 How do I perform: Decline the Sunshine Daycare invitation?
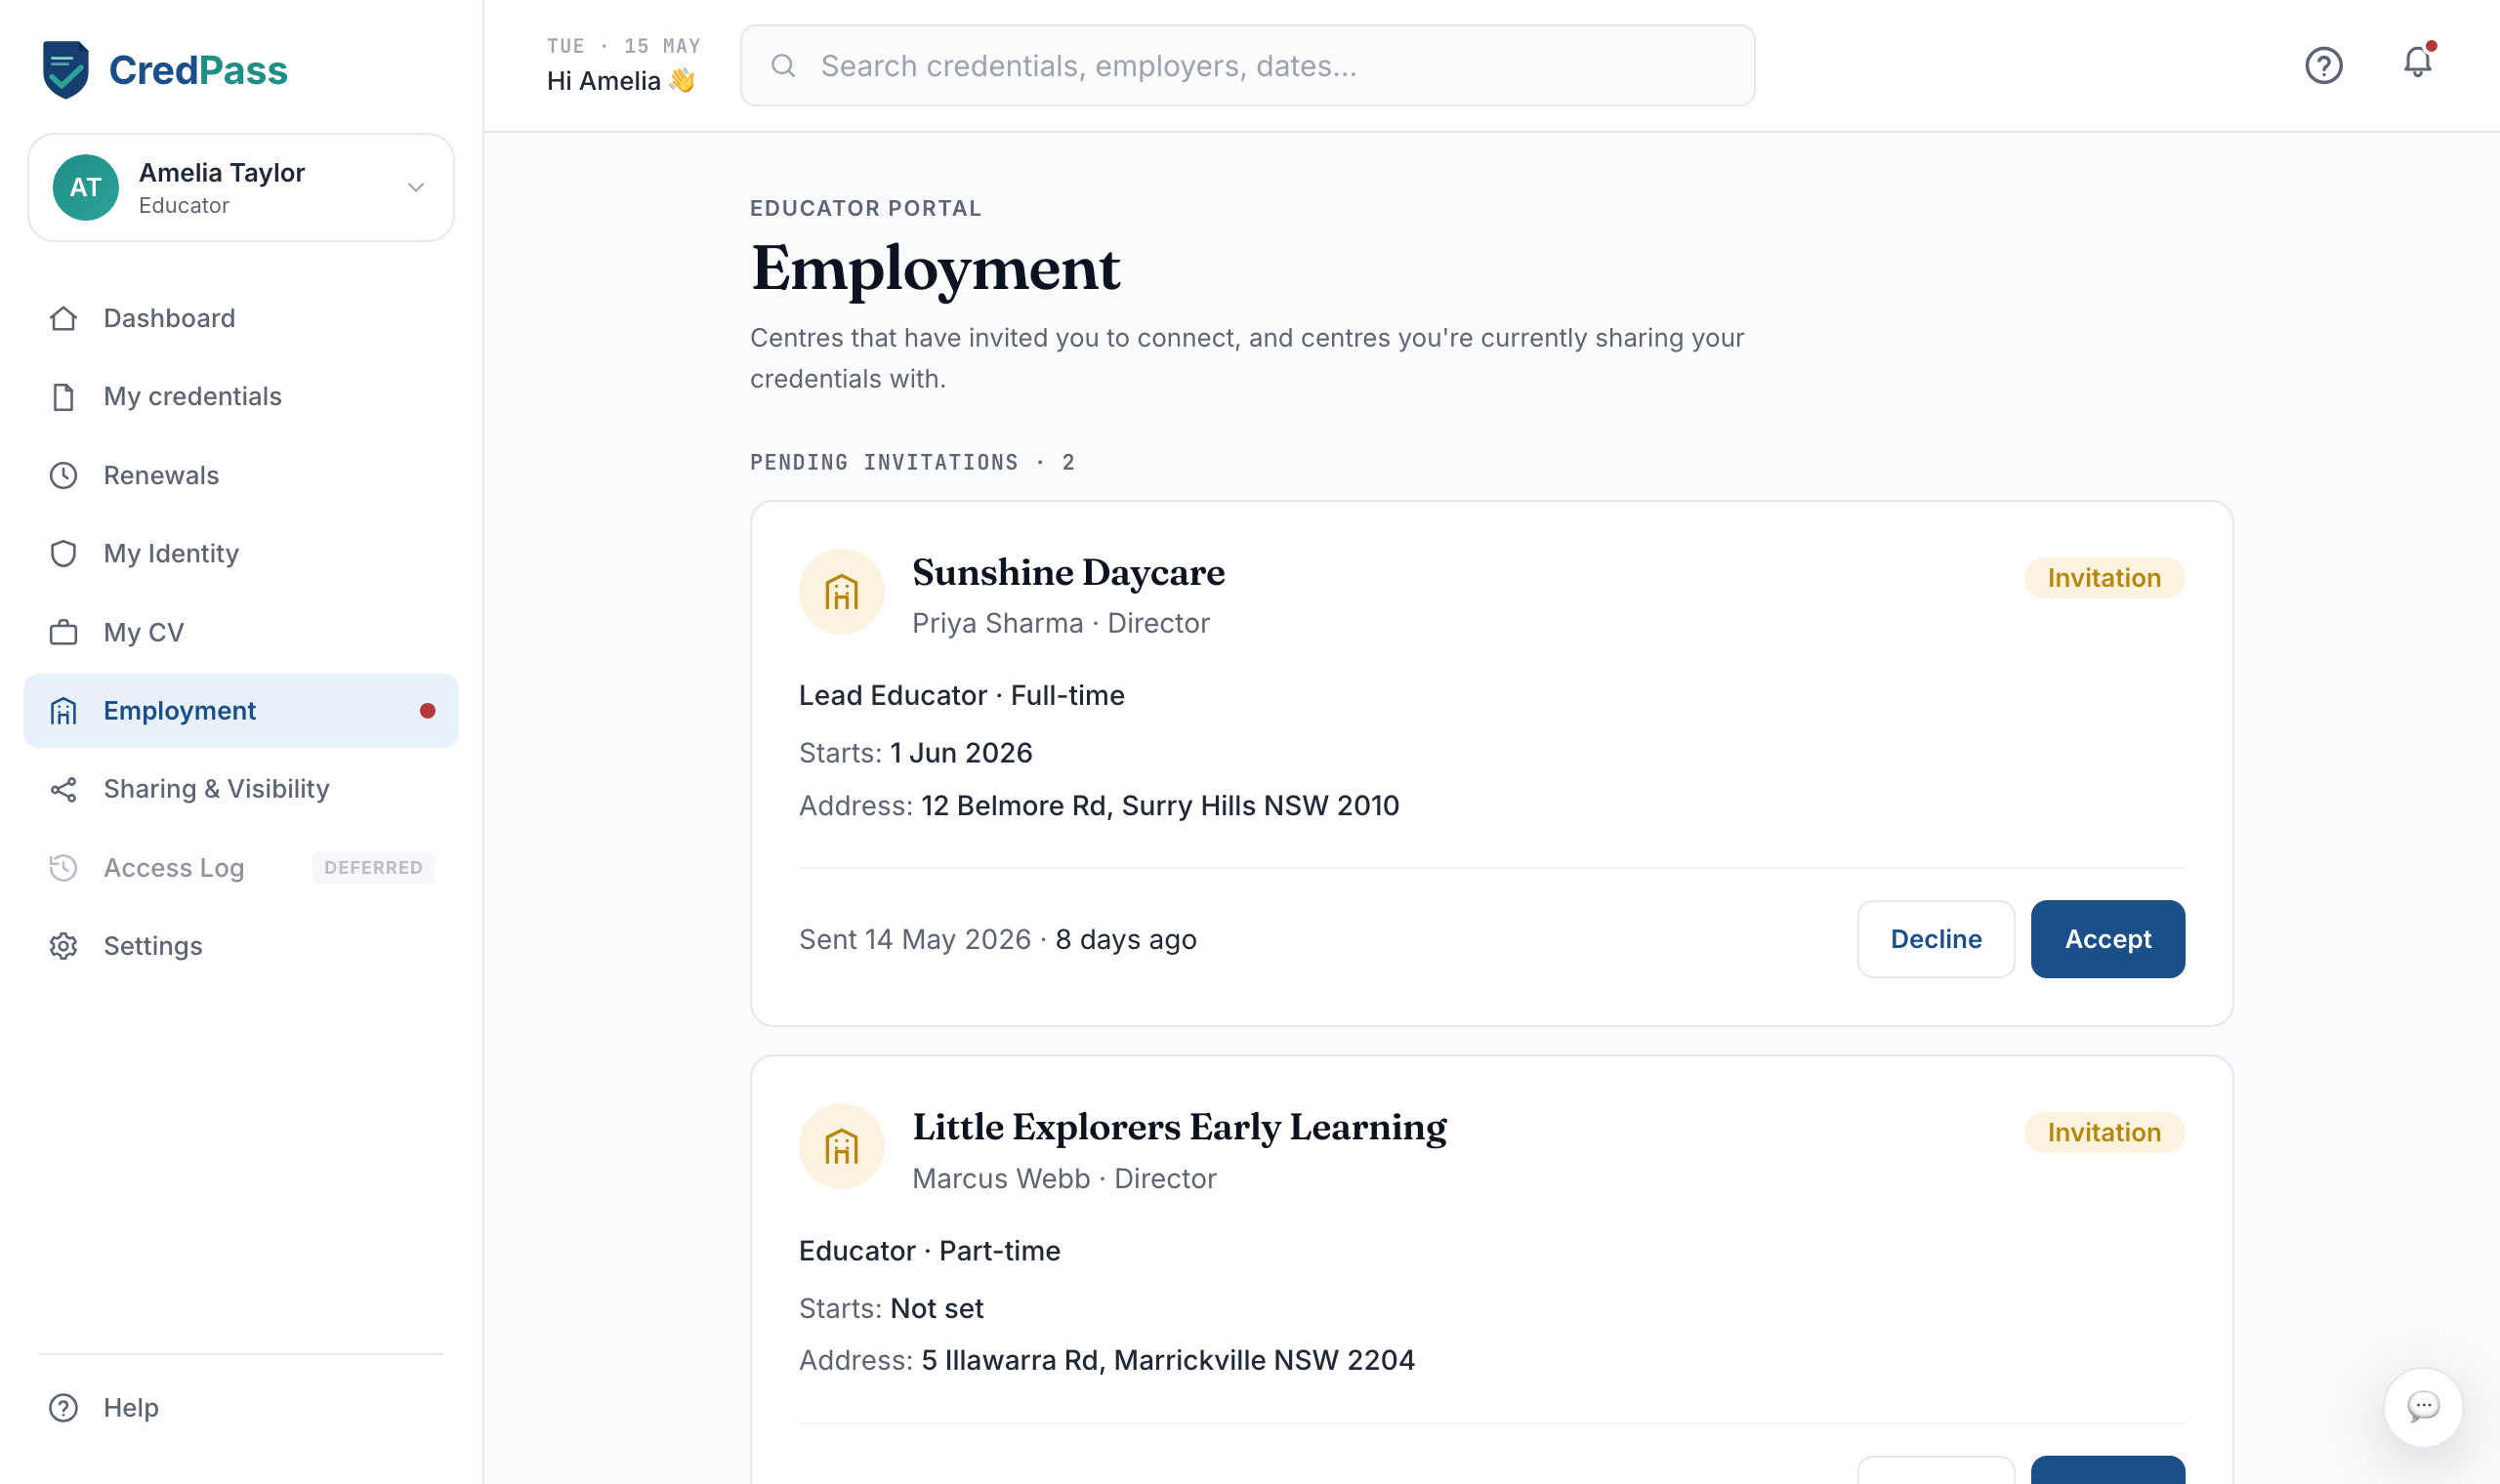click(1936, 939)
